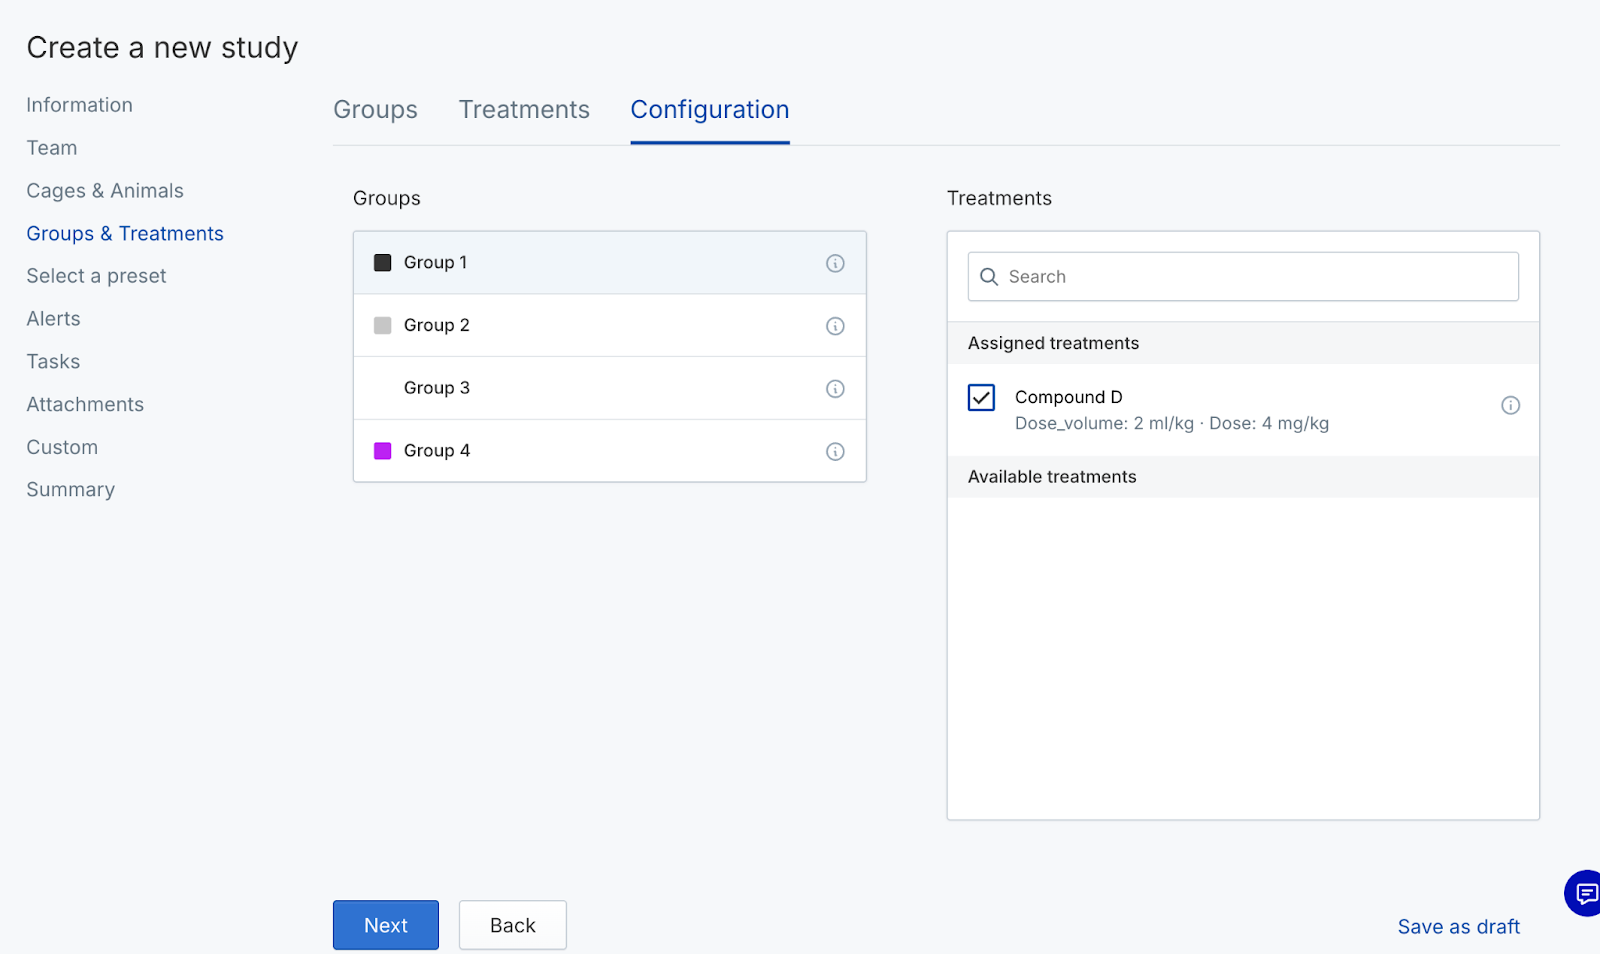Show info for Group 4

[835, 452]
